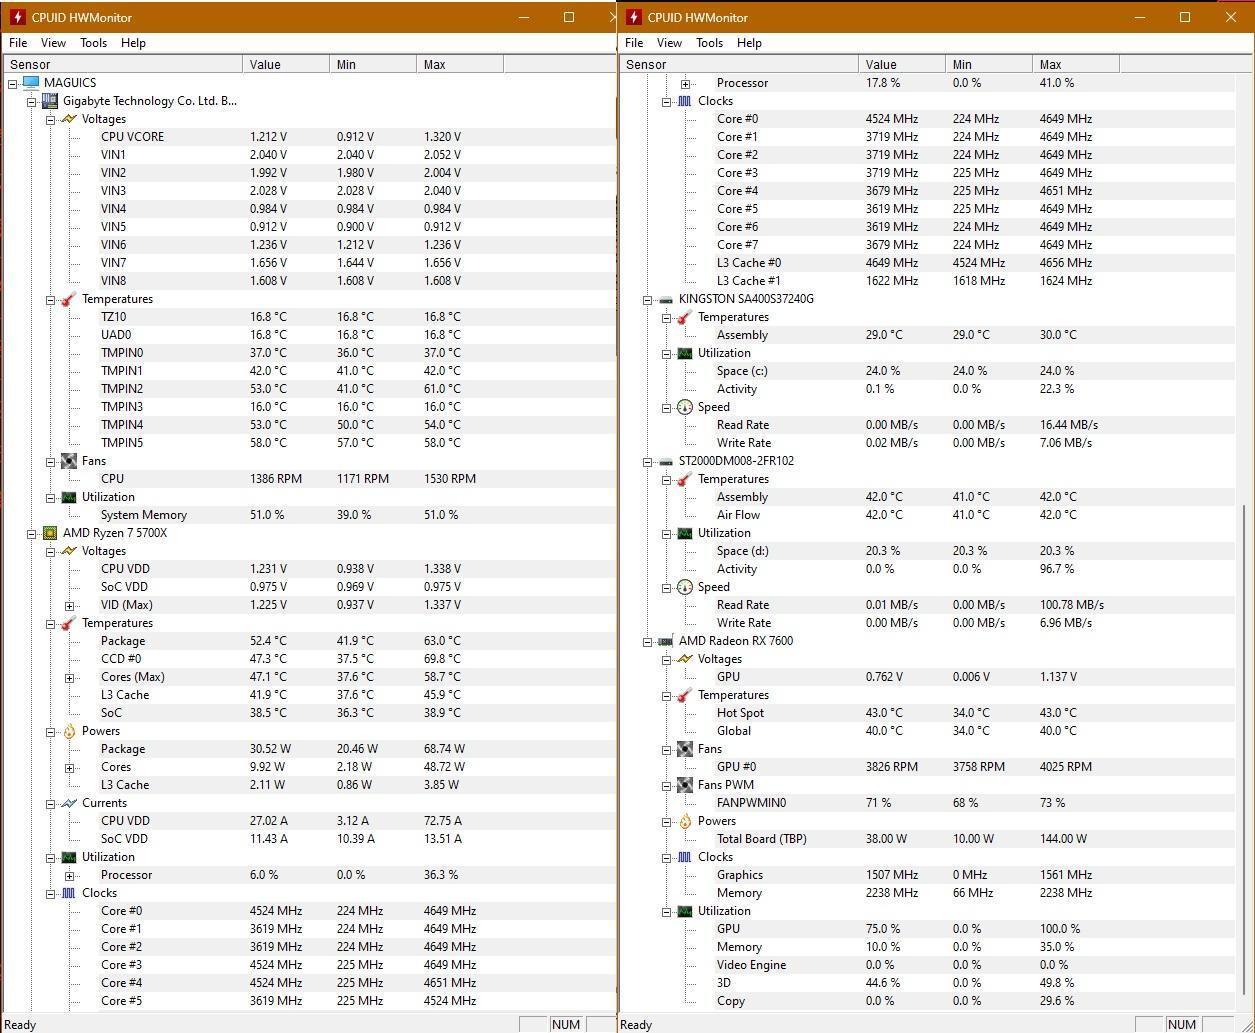1255x1033 pixels.
Task: Click the Ryzen Currents icon
Action: (x=68, y=803)
